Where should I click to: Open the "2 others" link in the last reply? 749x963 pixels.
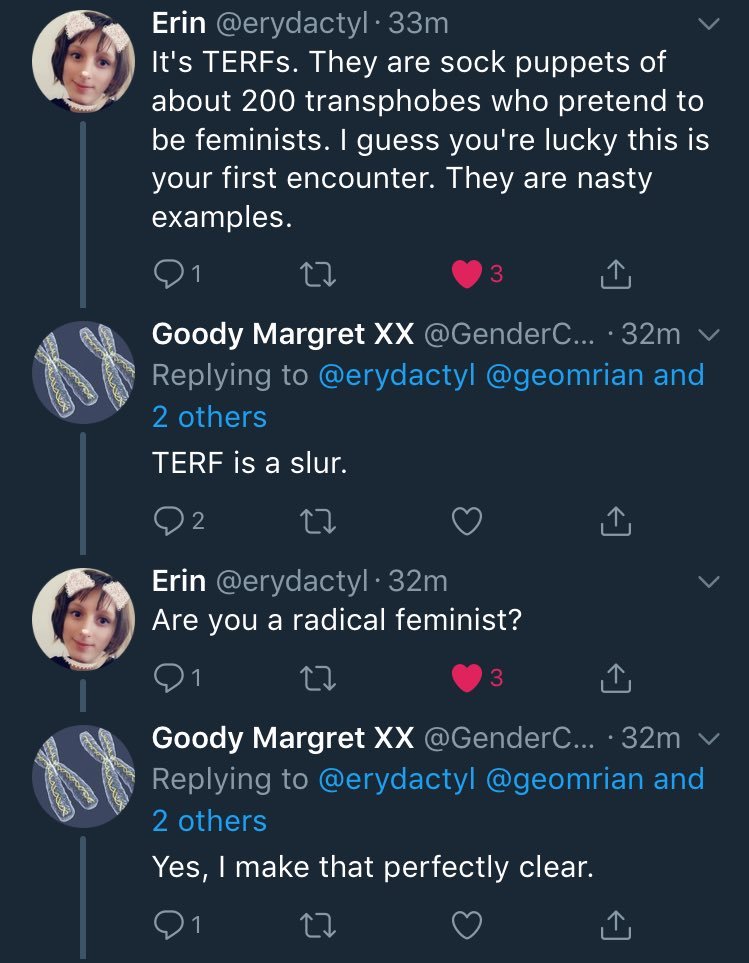coord(209,821)
